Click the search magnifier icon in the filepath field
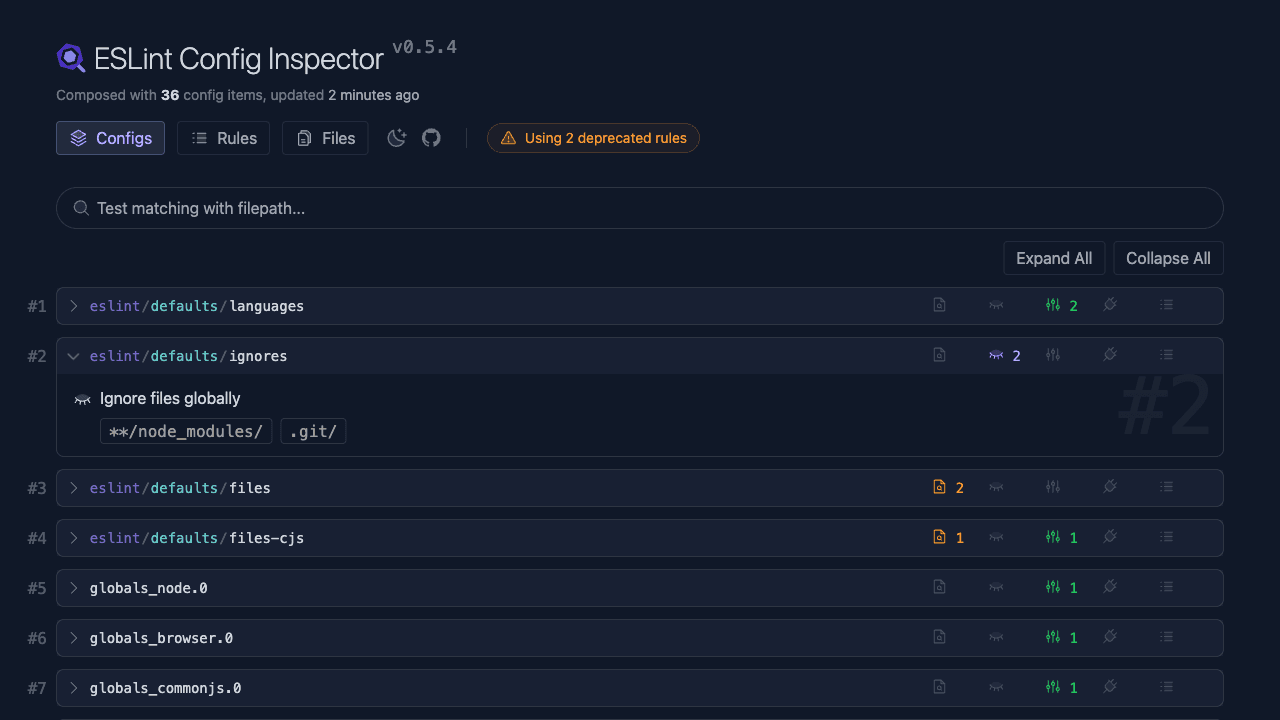1280x720 pixels. pyautogui.click(x=80, y=207)
